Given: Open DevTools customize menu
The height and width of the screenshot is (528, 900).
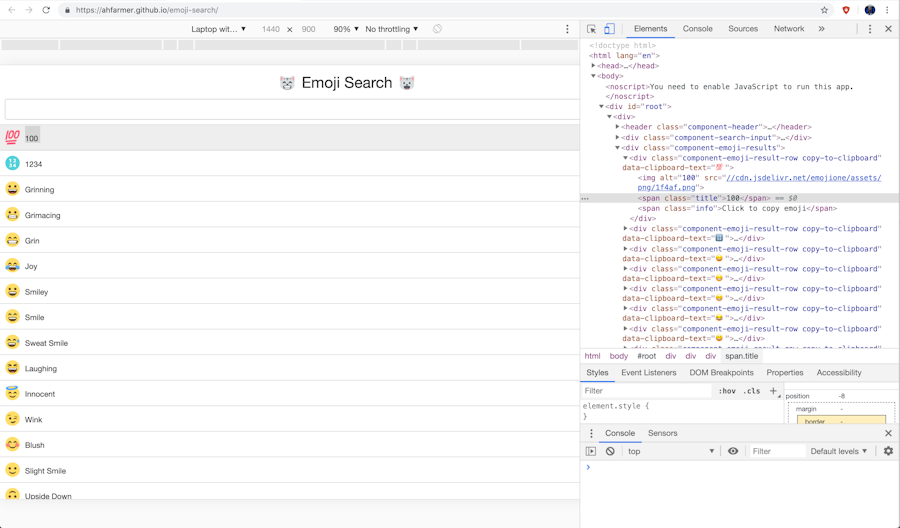Looking at the screenshot, I should click(870, 29).
